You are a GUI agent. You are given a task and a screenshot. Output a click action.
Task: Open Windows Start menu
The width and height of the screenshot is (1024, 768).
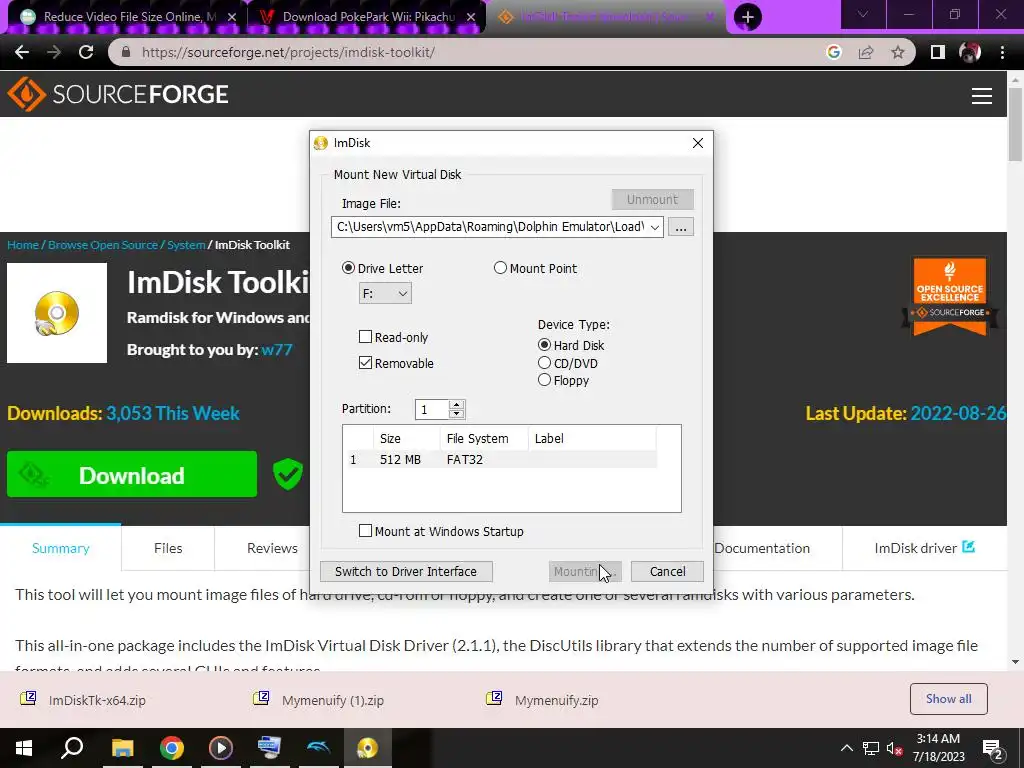tap(24, 748)
